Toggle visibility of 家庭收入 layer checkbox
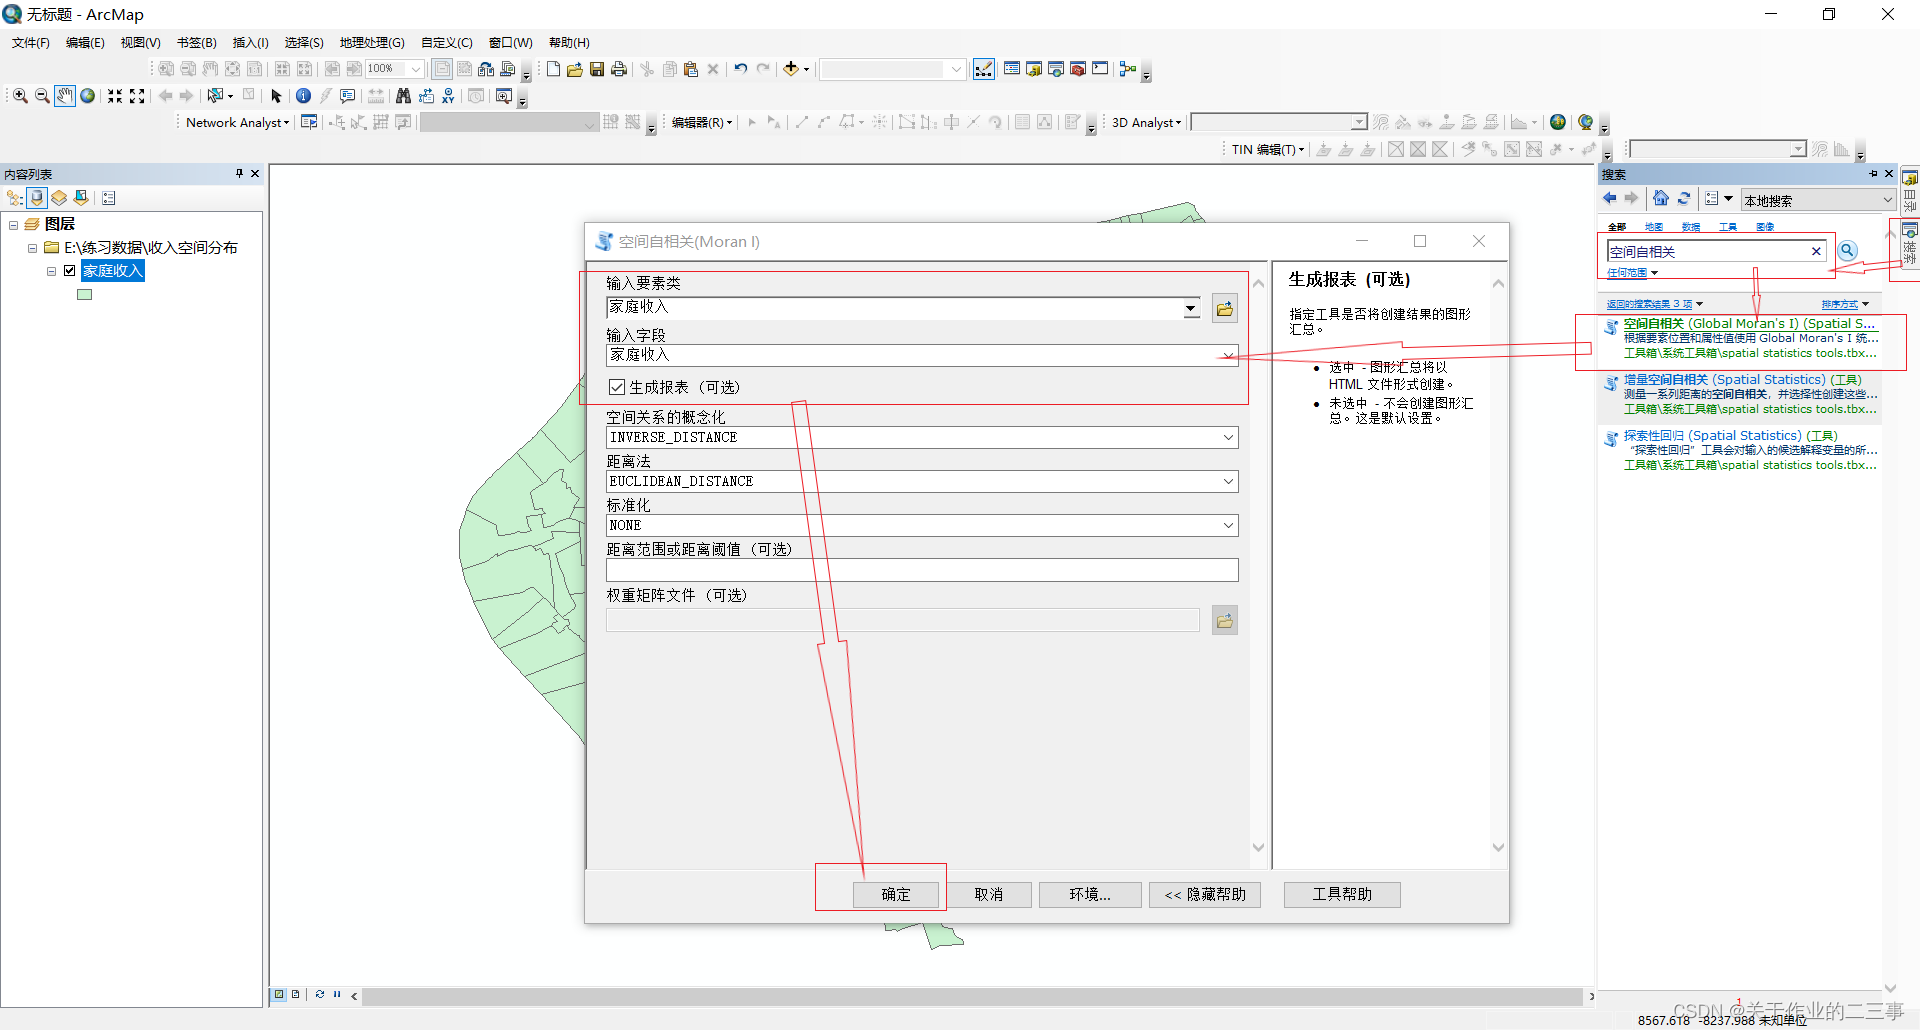Screen dimensions: 1920x1030 coord(70,270)
